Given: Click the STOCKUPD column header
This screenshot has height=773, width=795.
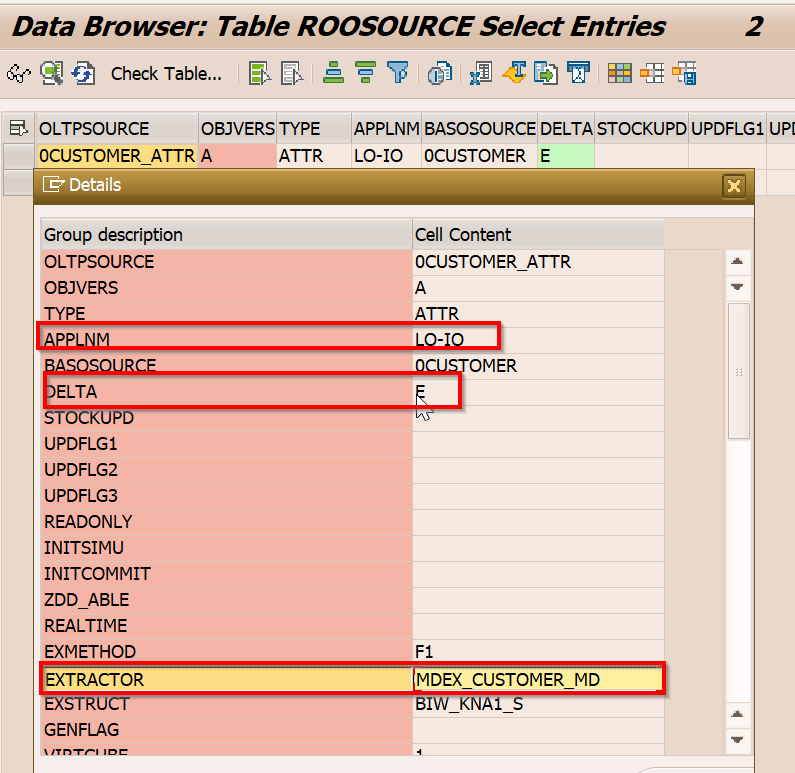Looking at the screenshot, I should 641,129.
